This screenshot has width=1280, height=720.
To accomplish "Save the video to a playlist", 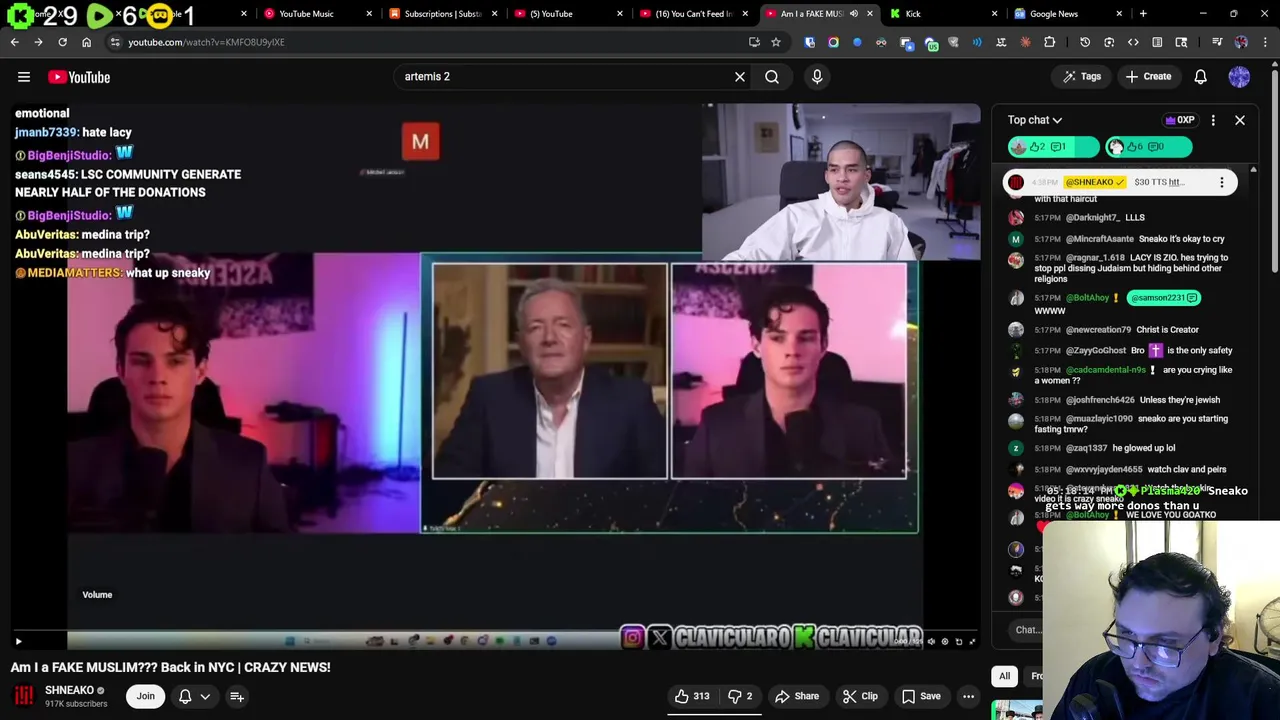I will pos(920,696).
